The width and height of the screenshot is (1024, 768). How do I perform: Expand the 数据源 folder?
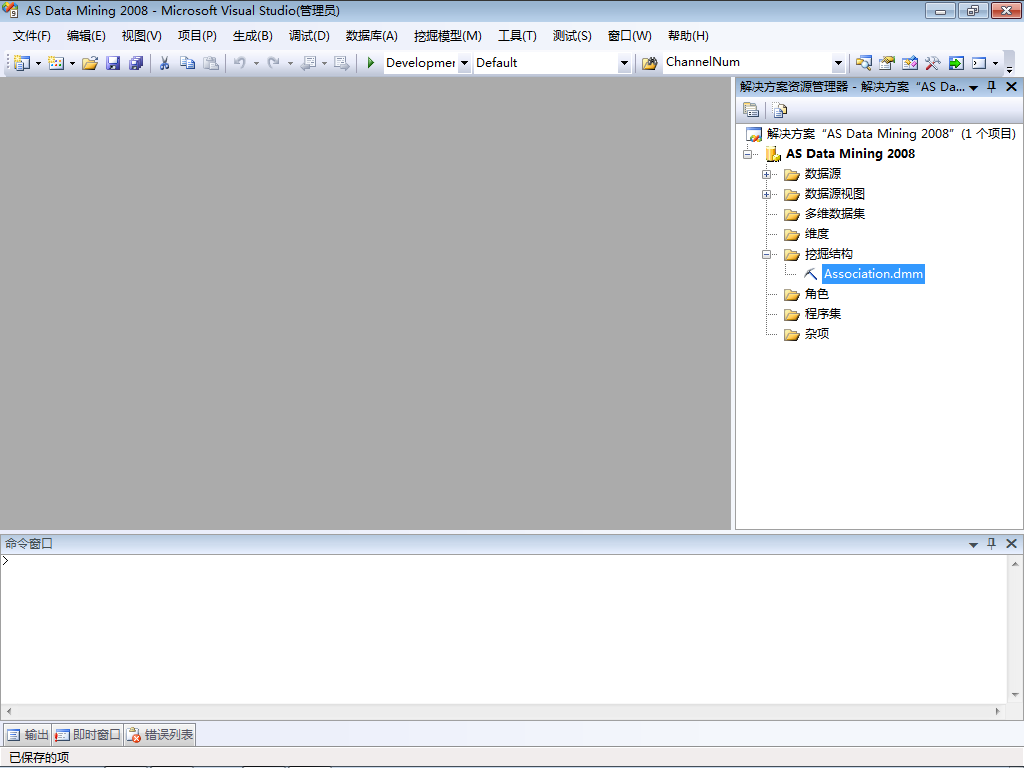767,174
